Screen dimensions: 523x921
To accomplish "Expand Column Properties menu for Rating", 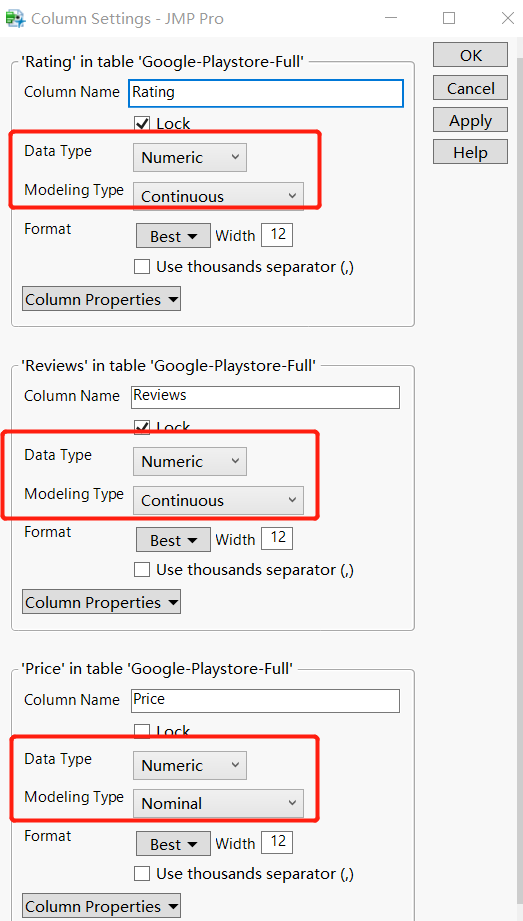I will 101,299.
